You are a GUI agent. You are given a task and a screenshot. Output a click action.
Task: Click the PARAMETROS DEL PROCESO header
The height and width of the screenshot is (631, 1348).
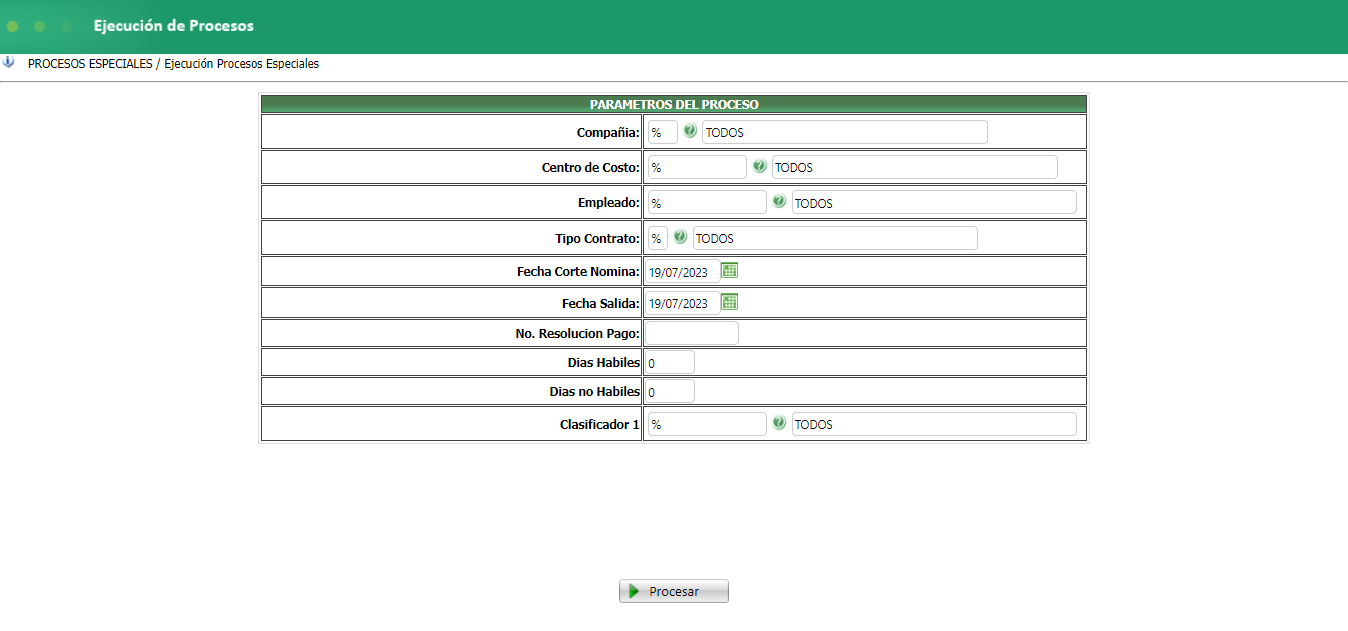[x=674, y=104]
